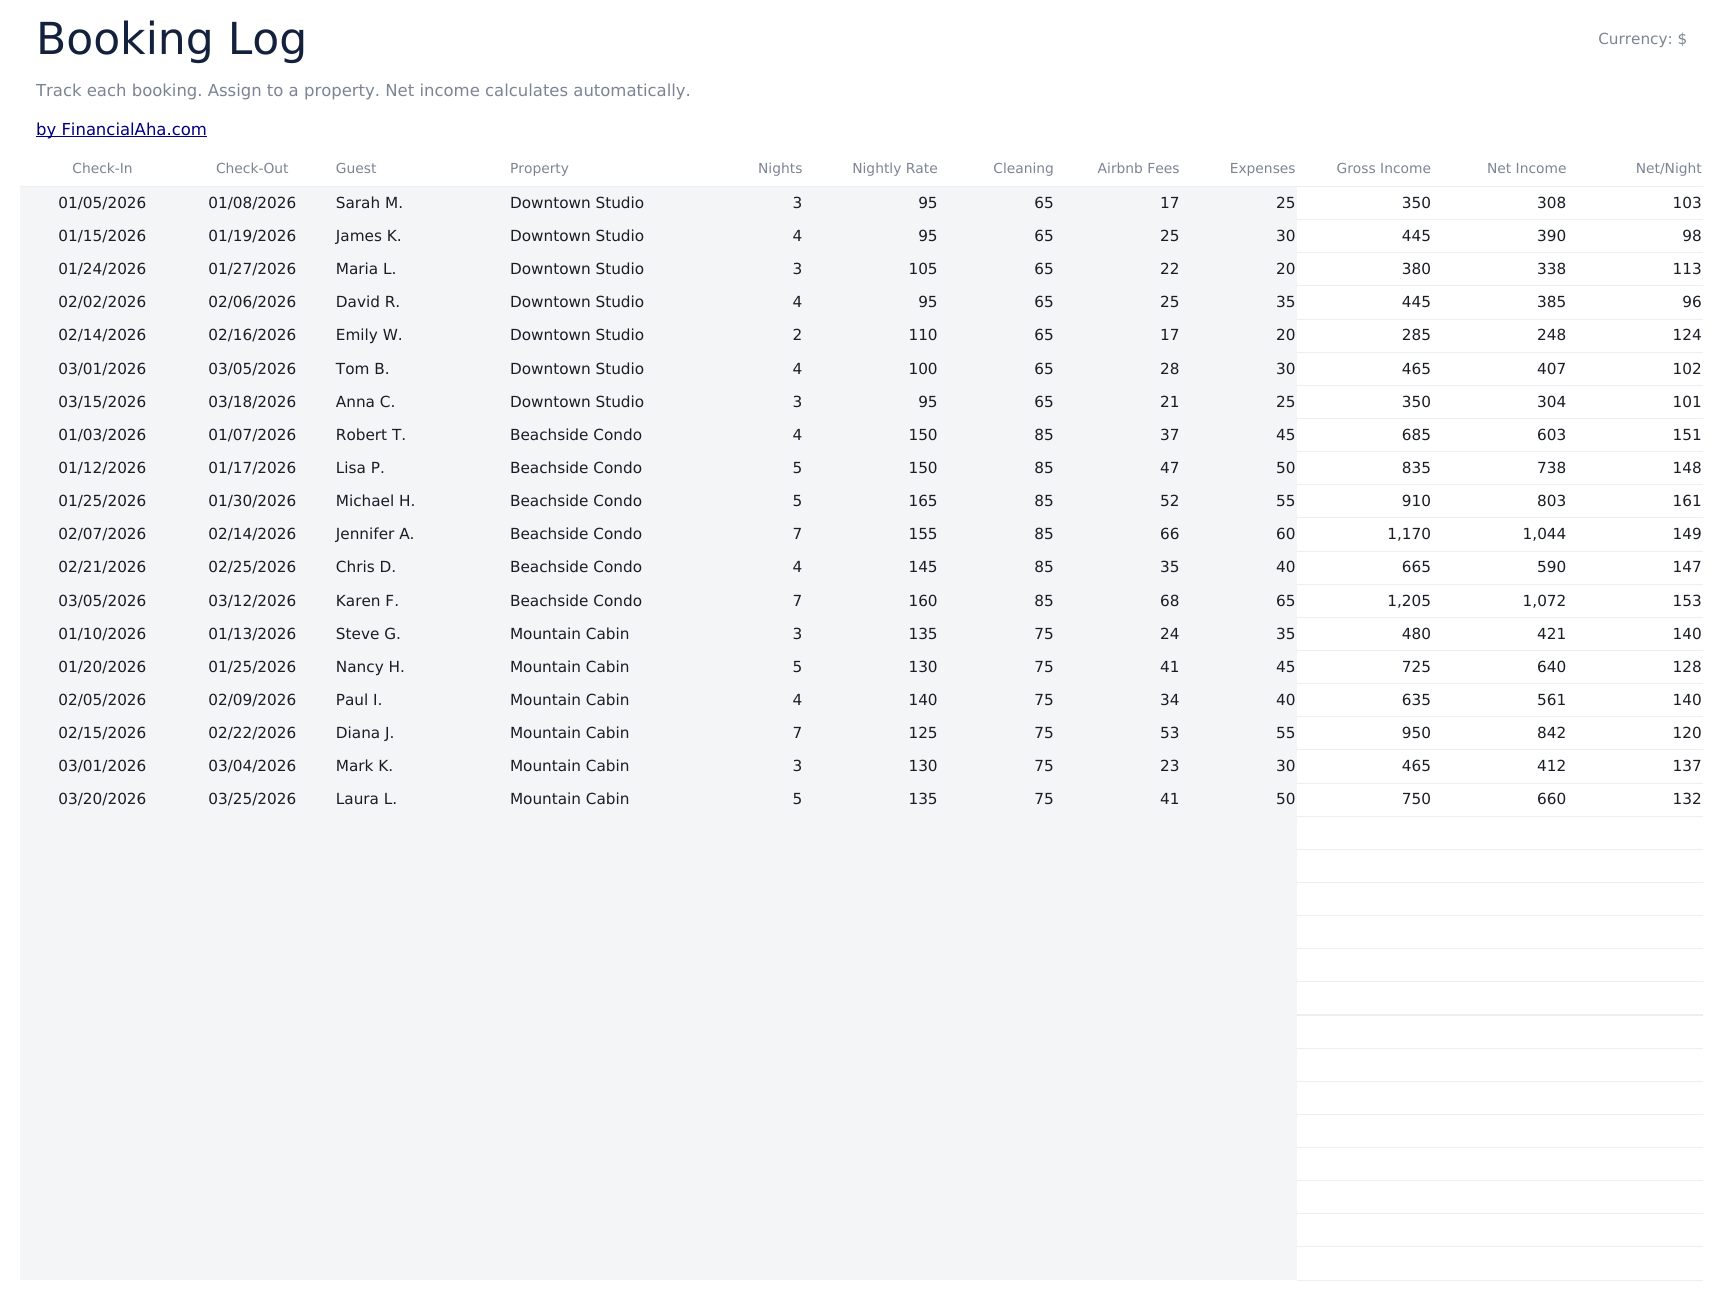Click guest cell Sarah M.

pyautogui.click(x=369, y=203)
